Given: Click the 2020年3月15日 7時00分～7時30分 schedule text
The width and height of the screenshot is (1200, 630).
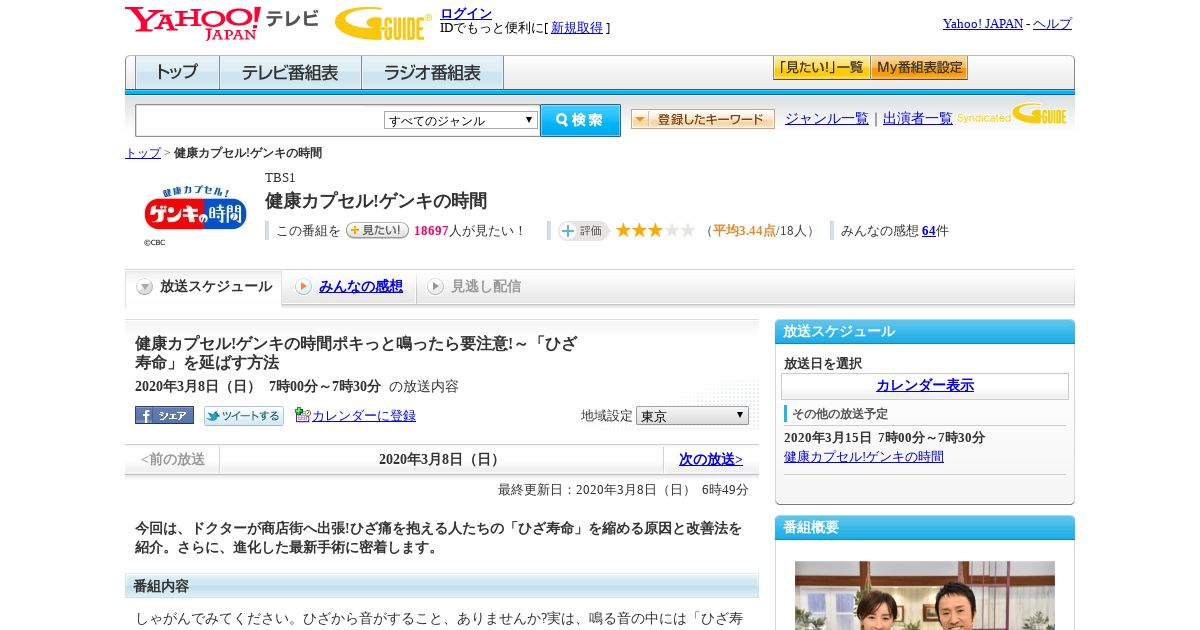Looking at the screenshot, I should [x=884, y=438].
